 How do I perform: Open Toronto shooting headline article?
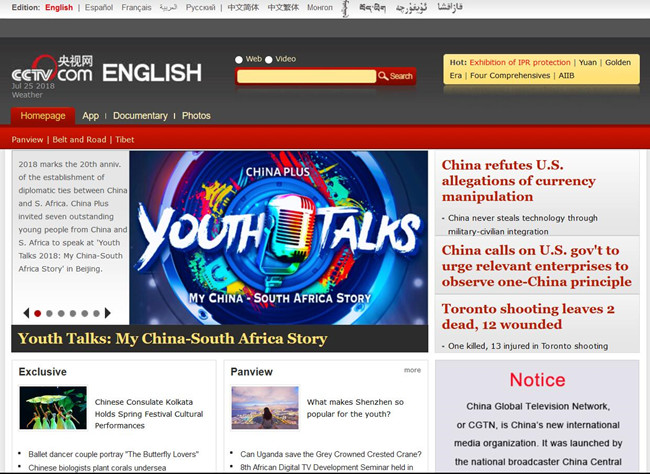point(528,317)
